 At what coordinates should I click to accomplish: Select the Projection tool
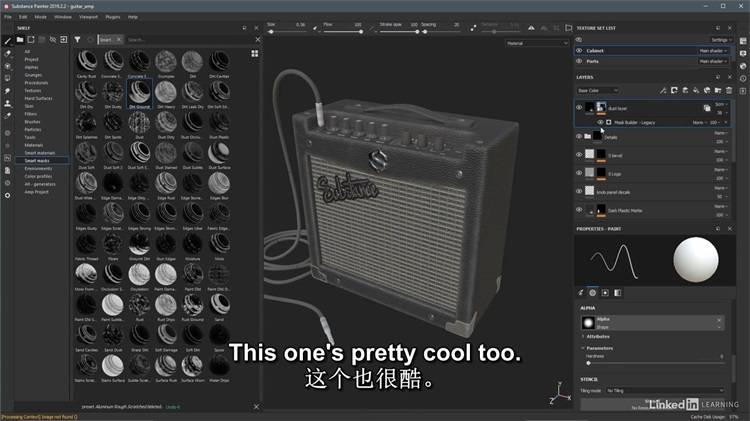[x=7, y=66]
